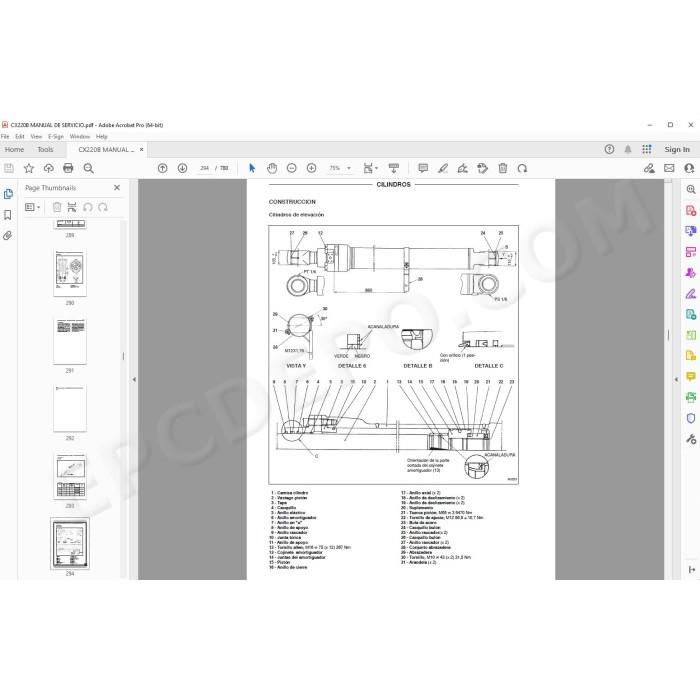The height and width of the screenshot is (700, 700).
Task: Open the right pane search tool
Action: (x=691, y=189)
